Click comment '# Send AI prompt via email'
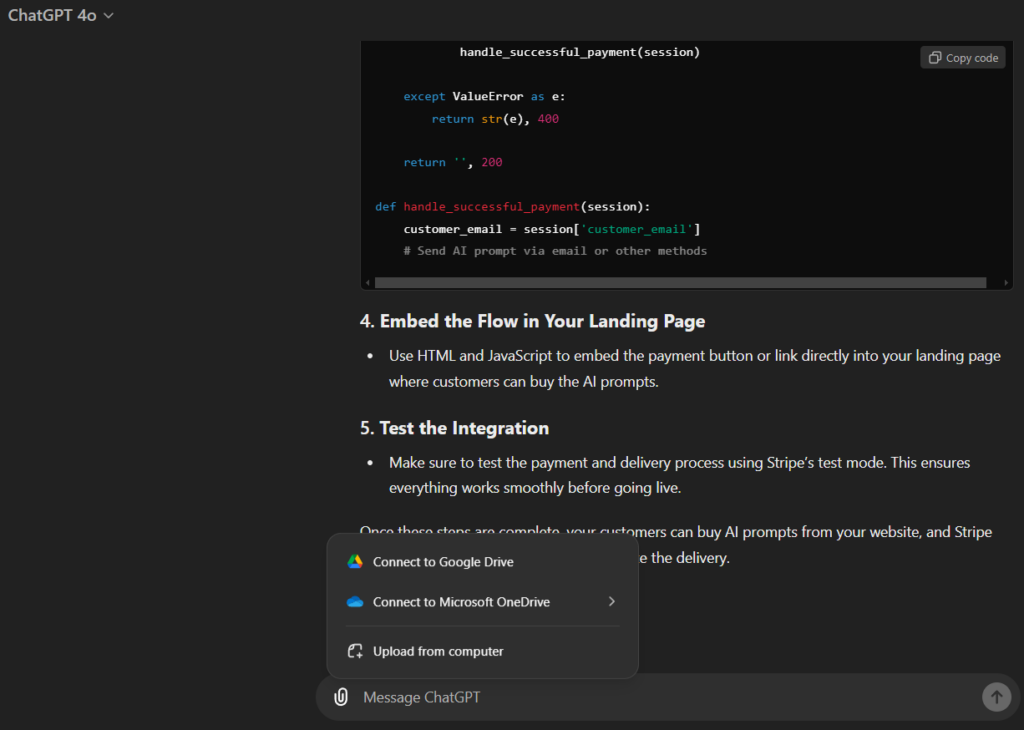Screen dimensions: 1024x730 pyautogui.click(x=555, y=251)
